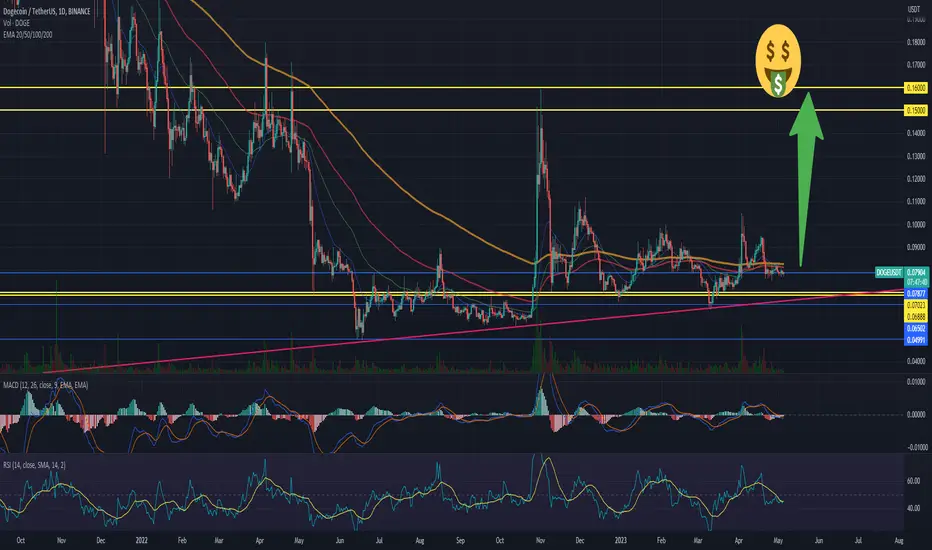Click the 0.17000 price axis tick

pyautogui.click(x=916, y=65)
